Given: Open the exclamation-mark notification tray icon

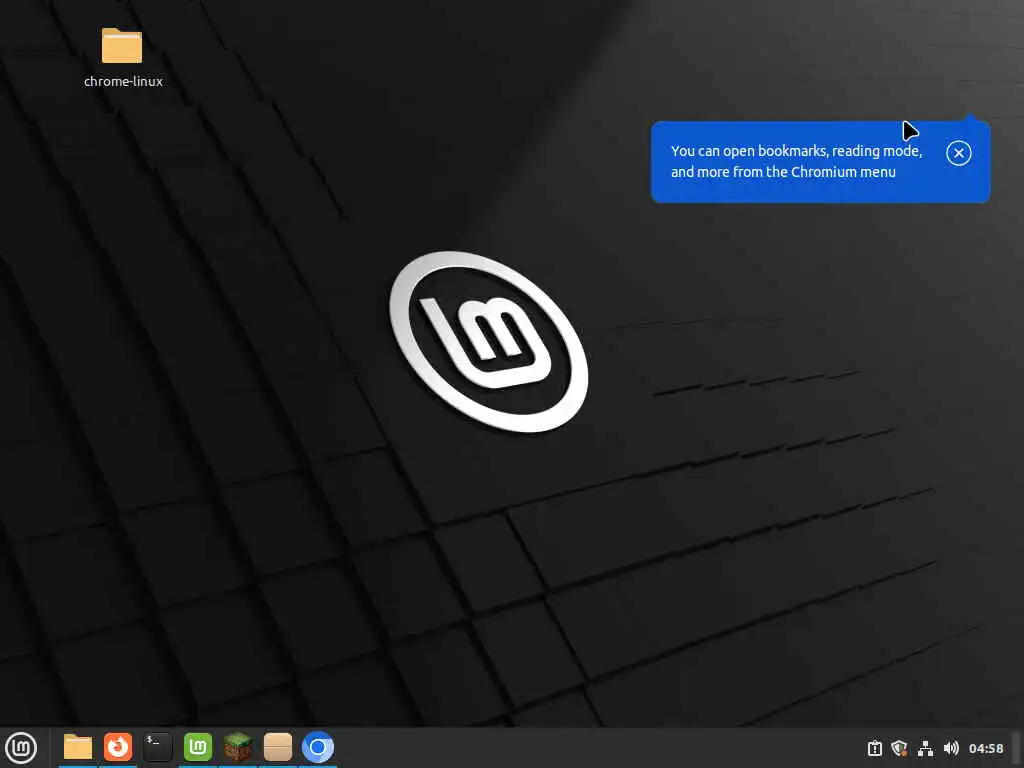Looking at the screenshot, I should (874, 748).
